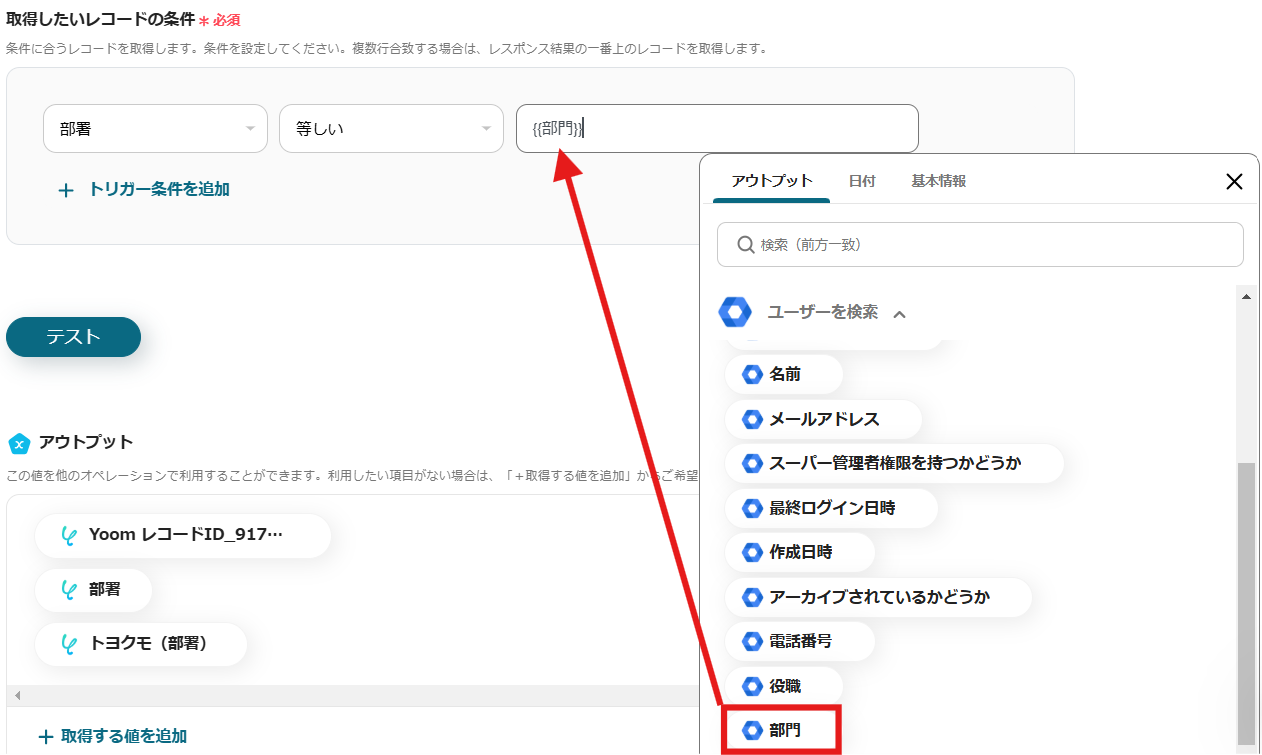
Task: Close the output picker panel
Action: pyautogui.click(x=1234, y=181)
